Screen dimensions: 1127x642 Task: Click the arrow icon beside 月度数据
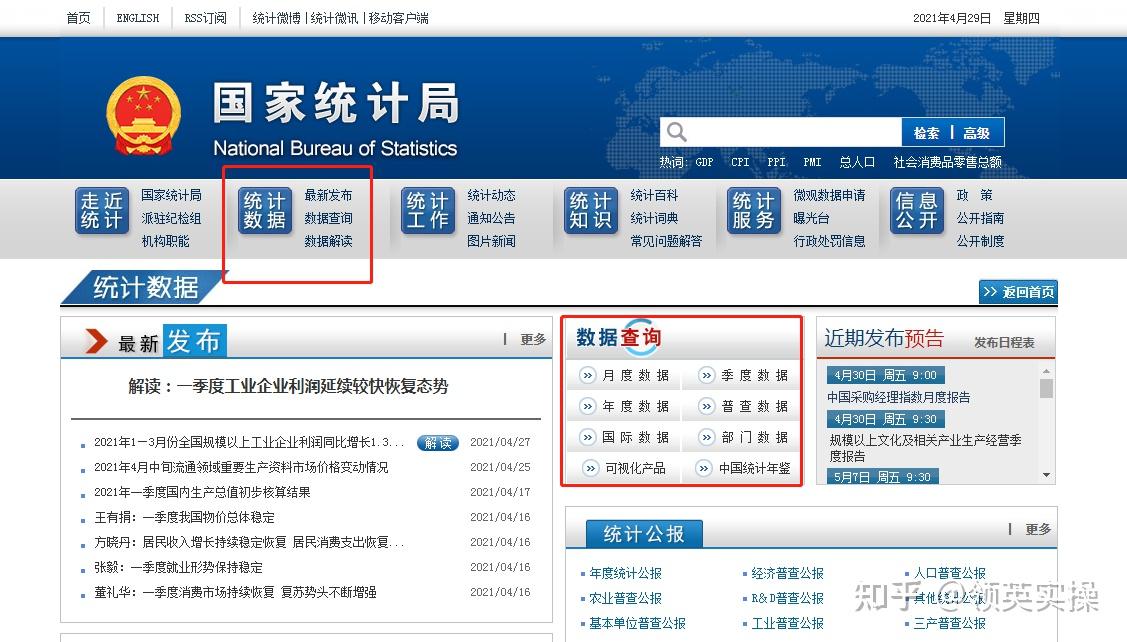[x=588, y=375]
